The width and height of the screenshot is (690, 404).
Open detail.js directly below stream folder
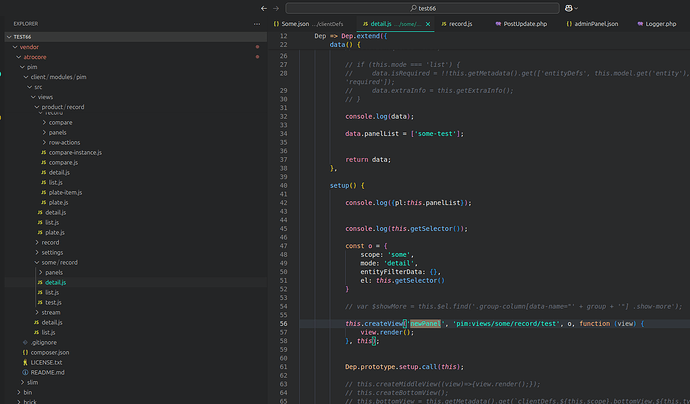tap(52, 323)
